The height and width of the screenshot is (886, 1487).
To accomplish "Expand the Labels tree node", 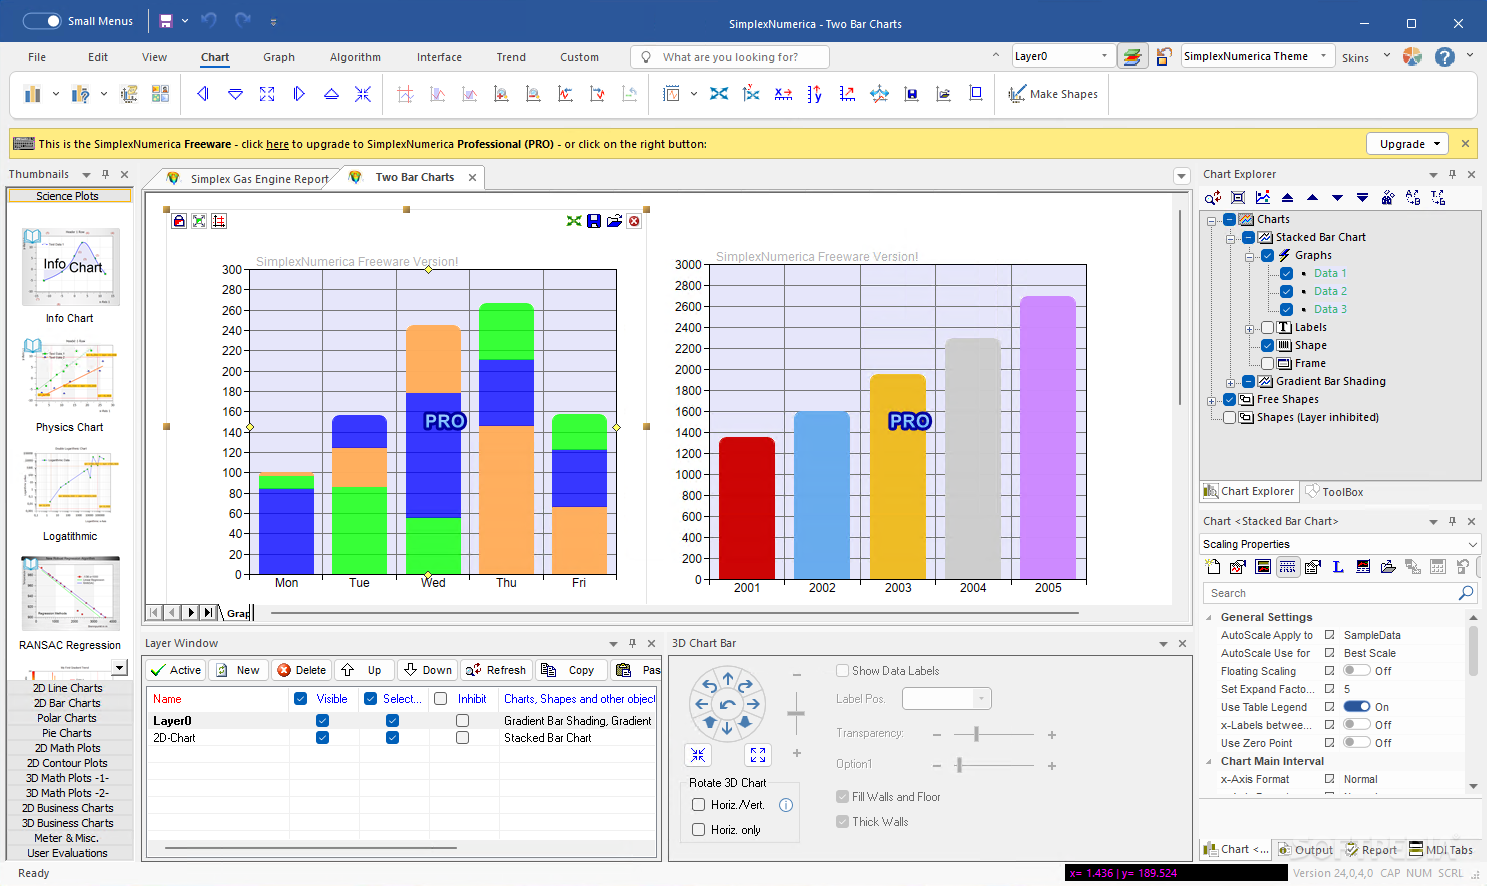I will tap(1250, 328).
